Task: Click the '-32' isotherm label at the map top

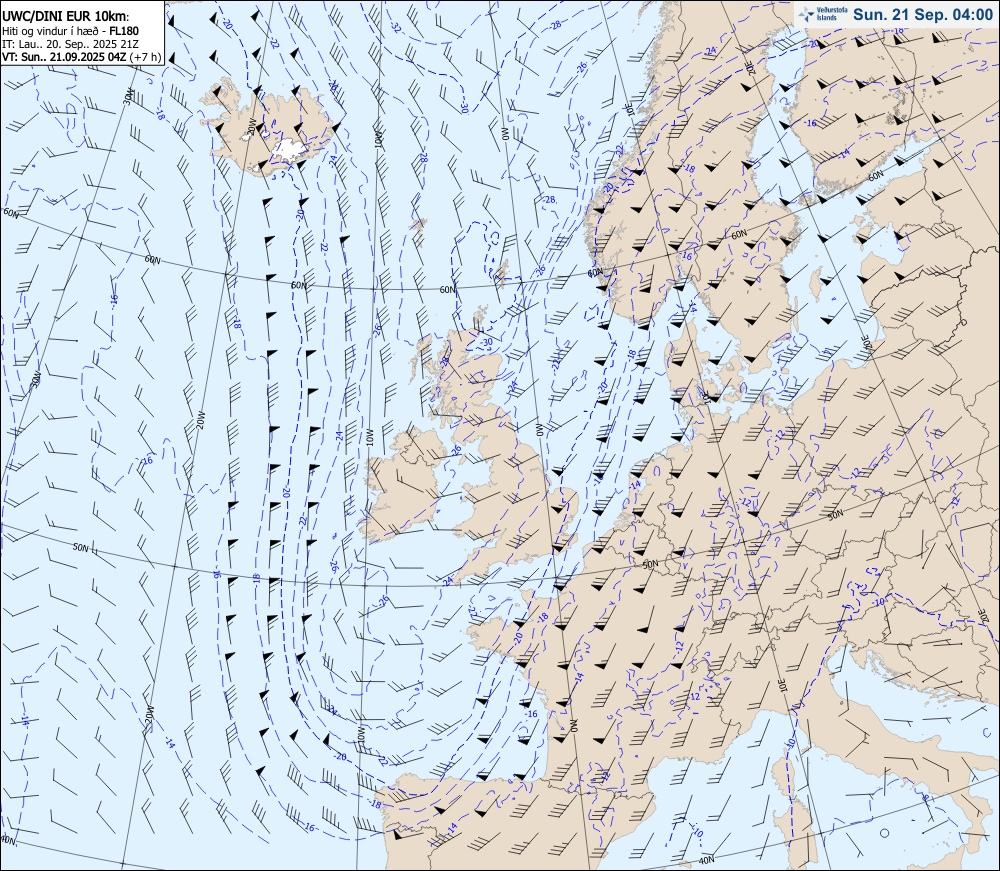Action: click(x=395, y=26)
